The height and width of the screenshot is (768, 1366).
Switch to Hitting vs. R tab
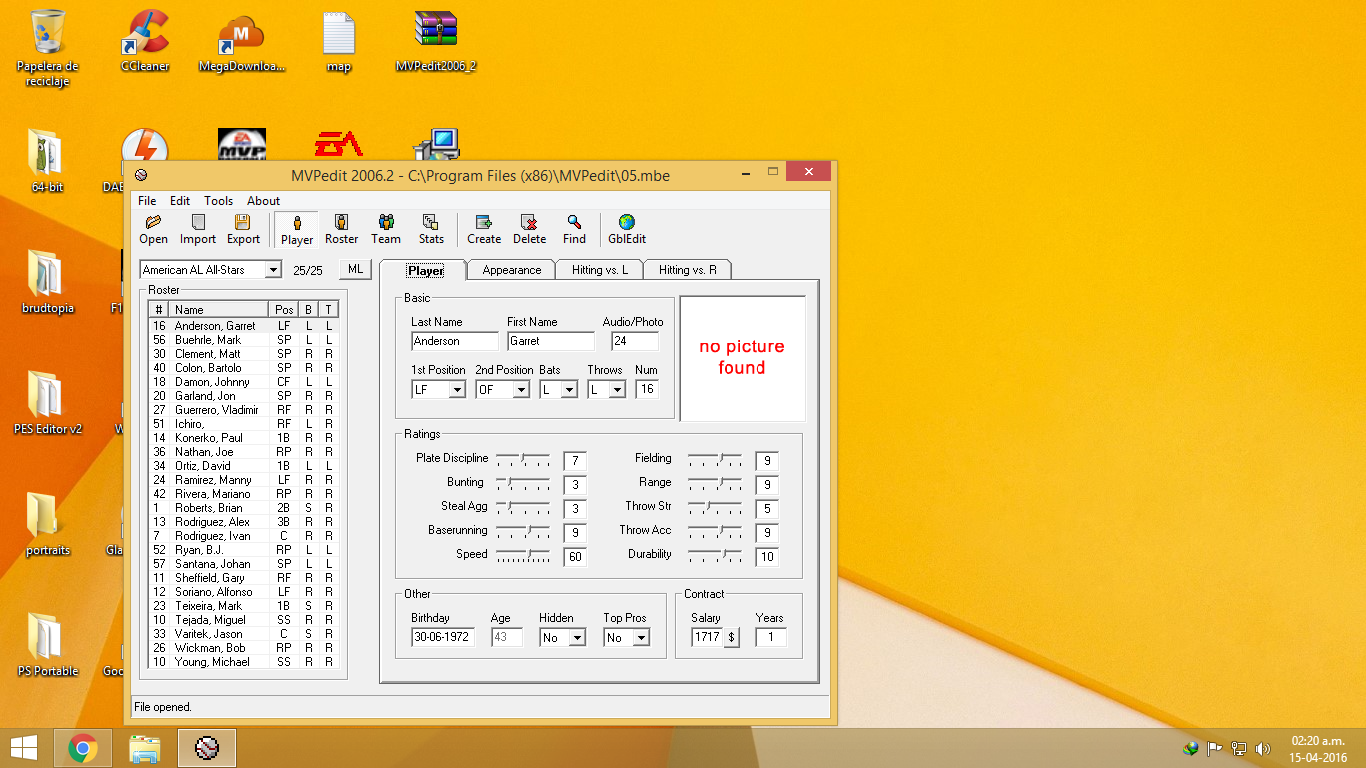pos(688,270)
